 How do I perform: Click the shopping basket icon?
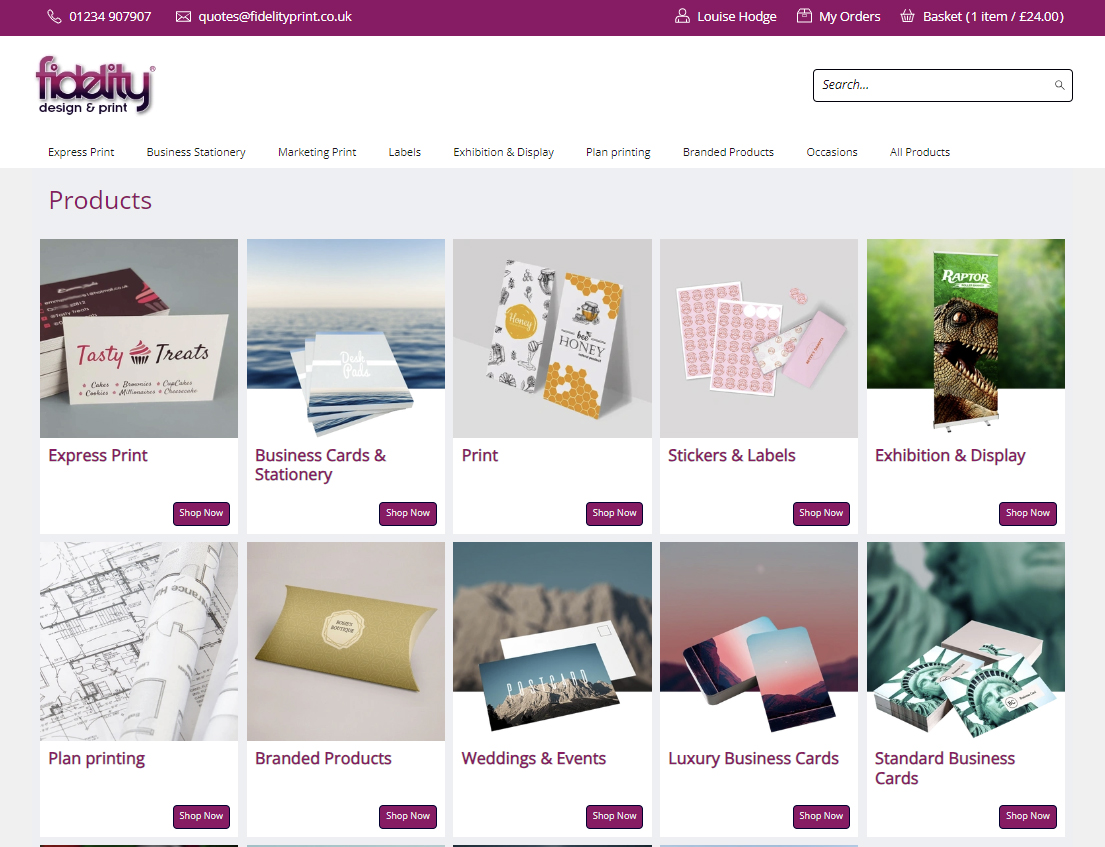point(908,16)
